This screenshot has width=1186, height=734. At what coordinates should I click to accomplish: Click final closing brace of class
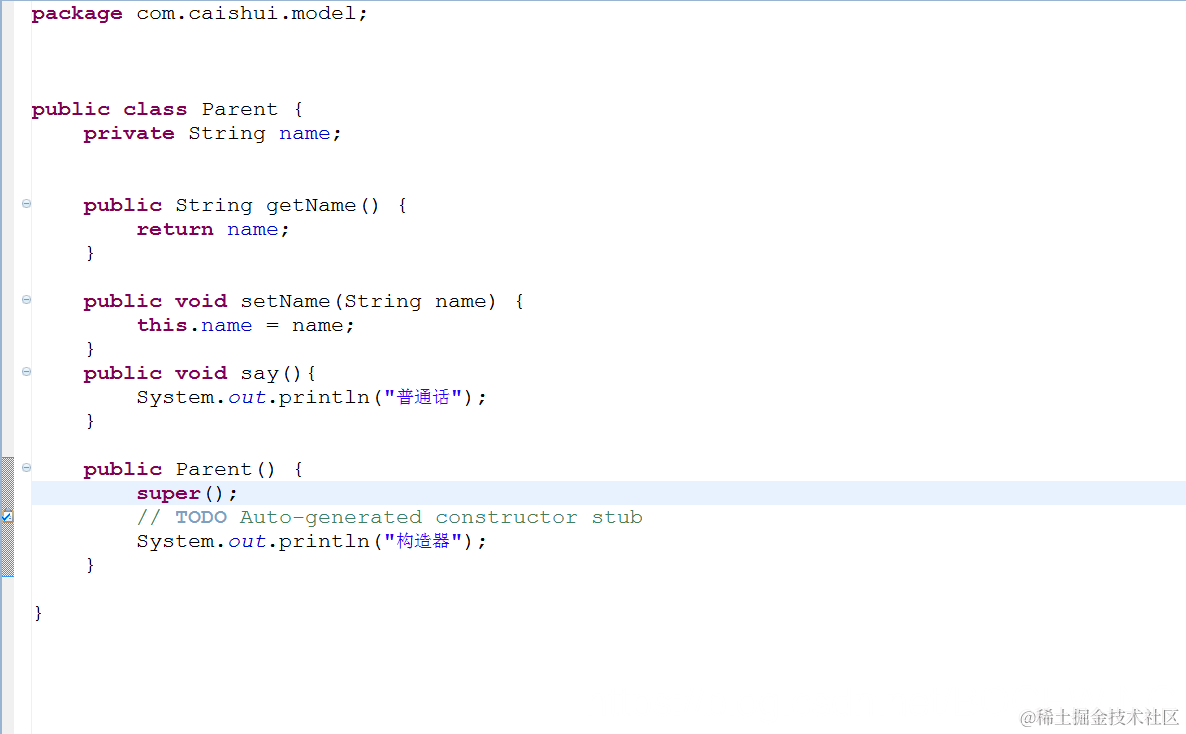tap(39, 613)
